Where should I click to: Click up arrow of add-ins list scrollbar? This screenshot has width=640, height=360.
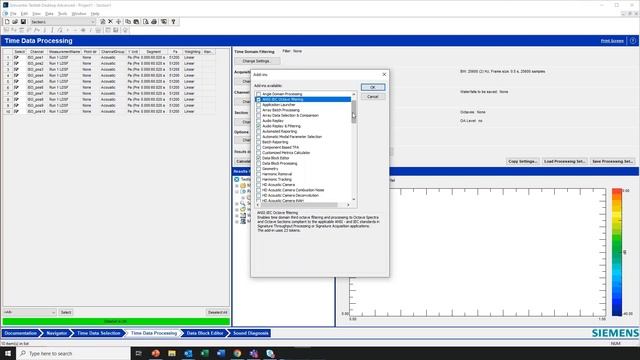coord(354,94)
